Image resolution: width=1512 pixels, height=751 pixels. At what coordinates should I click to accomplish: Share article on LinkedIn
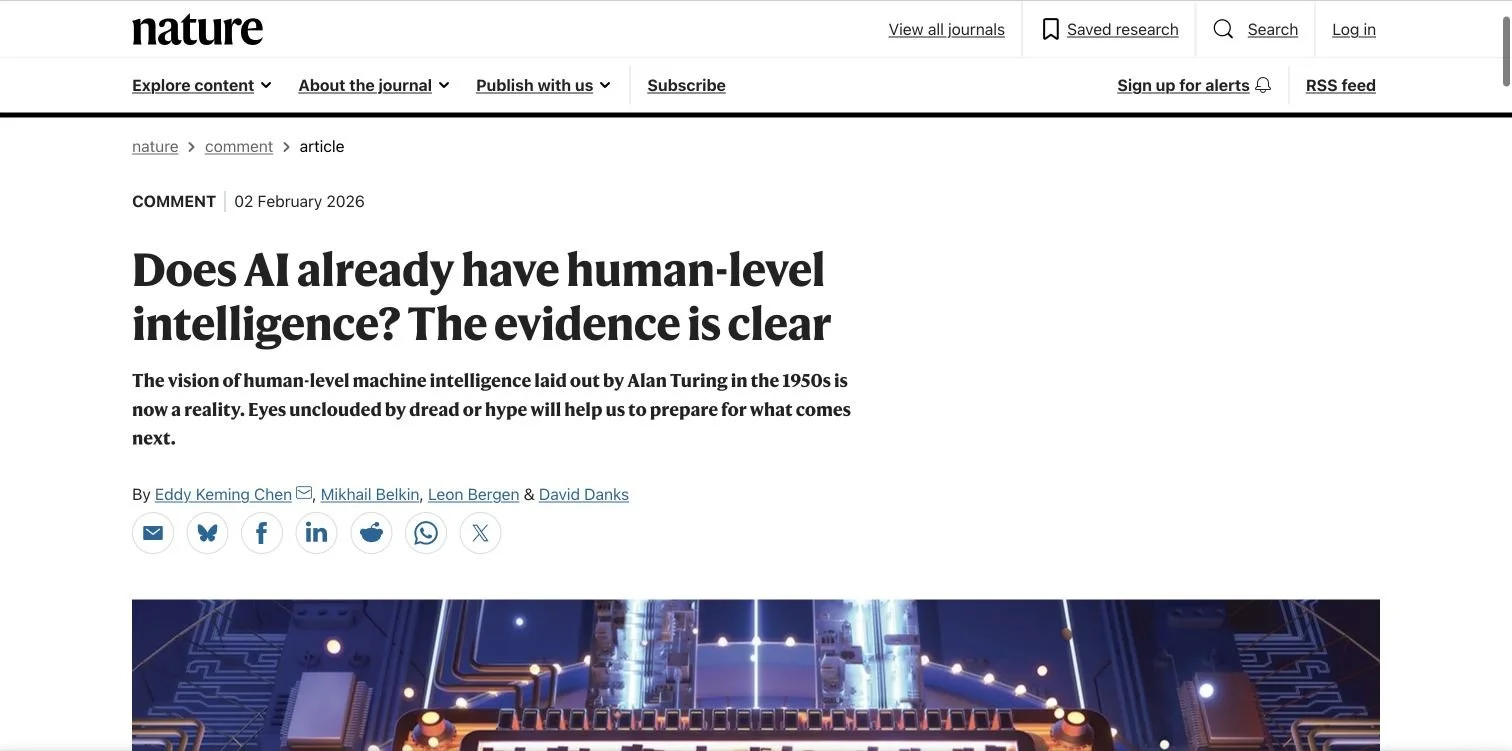pyautogui.click(x=316, y=533)
